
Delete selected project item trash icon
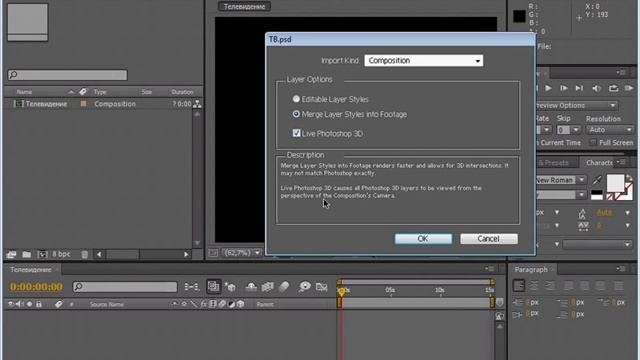pos(84,254)
